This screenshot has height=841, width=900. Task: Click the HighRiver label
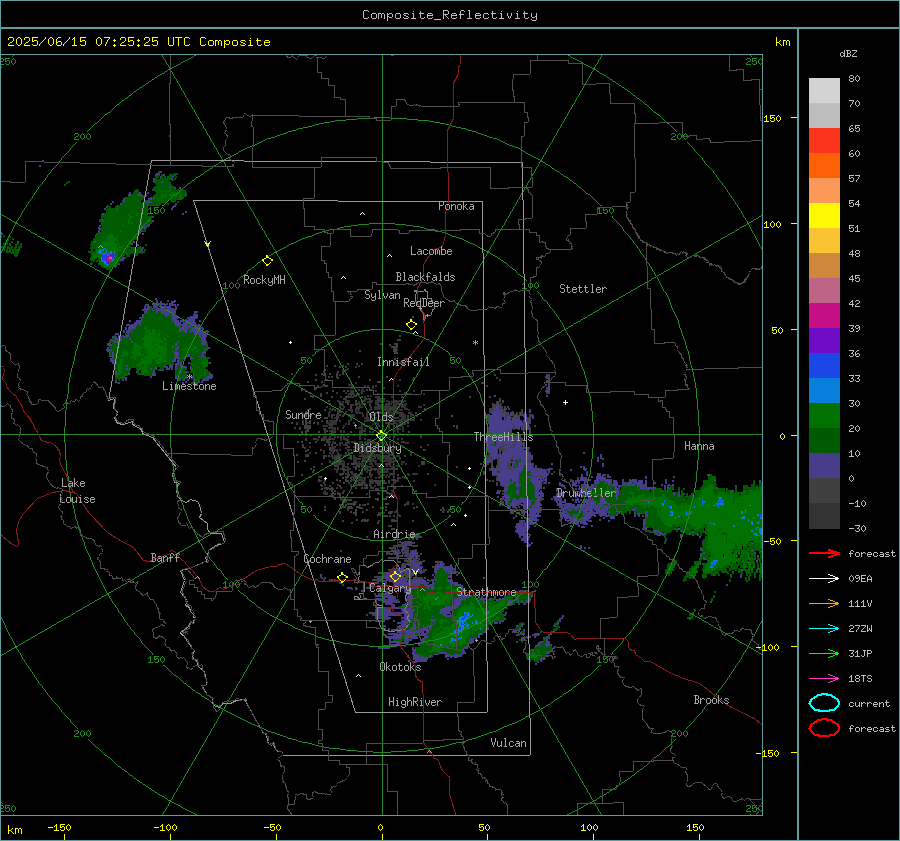click(x=415, y=702)
